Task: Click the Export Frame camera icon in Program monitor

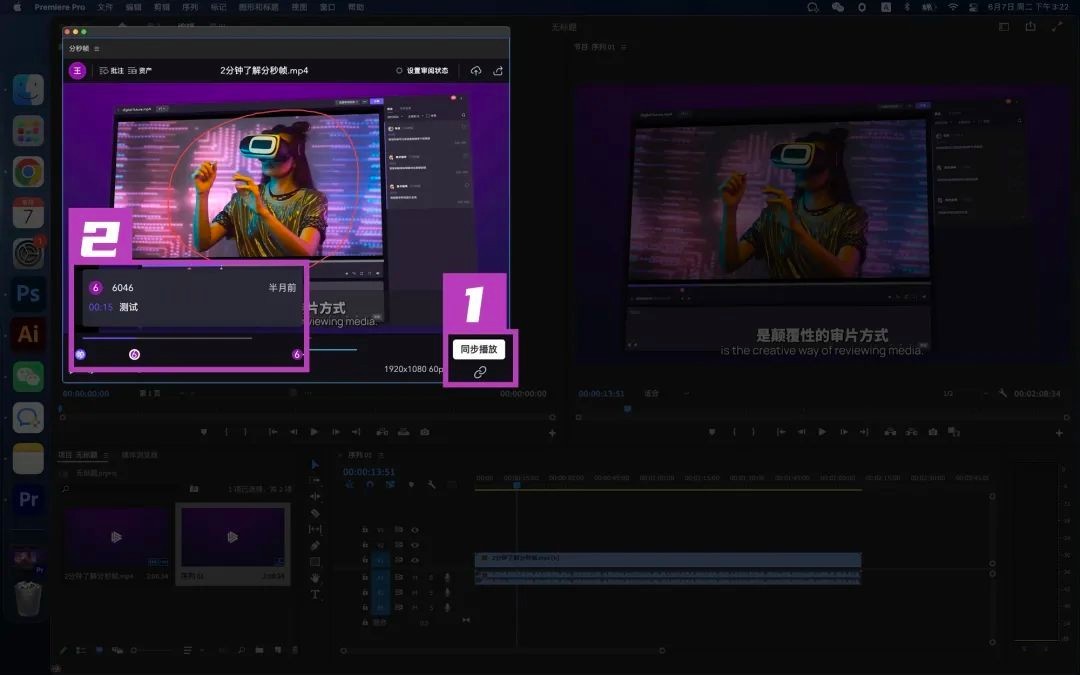Action: [x=933, y=432]
